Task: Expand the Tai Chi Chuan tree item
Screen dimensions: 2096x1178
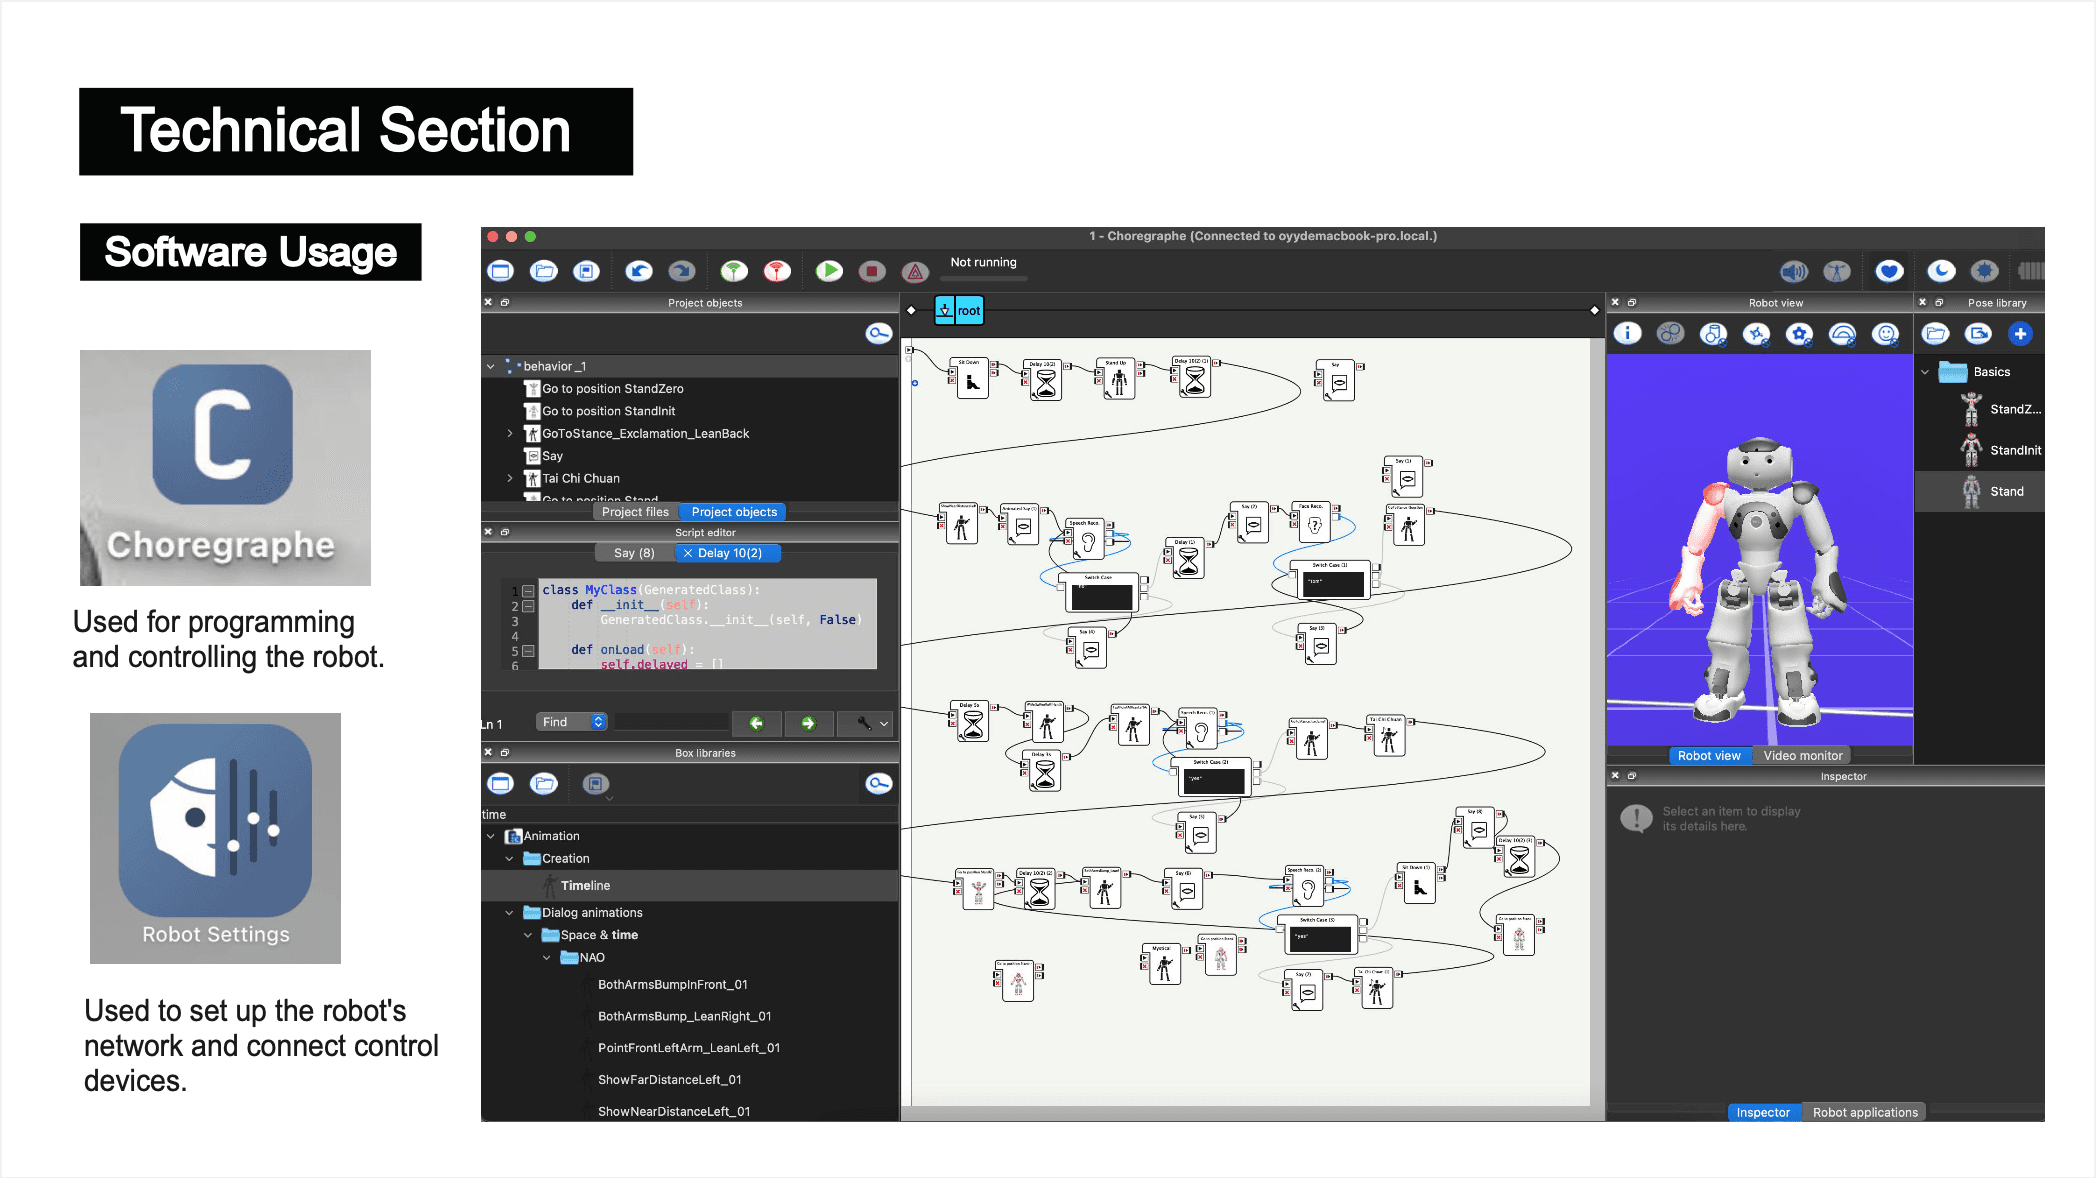Action: click(x=510, y=478)
